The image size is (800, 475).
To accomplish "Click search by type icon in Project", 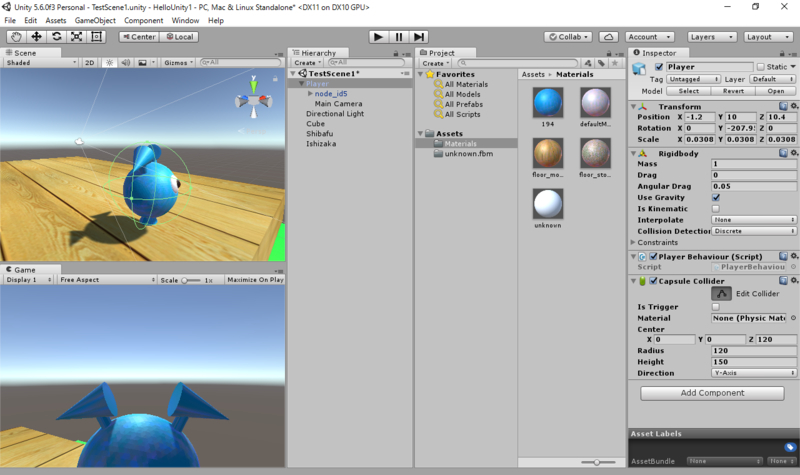I will pos(588,63).
